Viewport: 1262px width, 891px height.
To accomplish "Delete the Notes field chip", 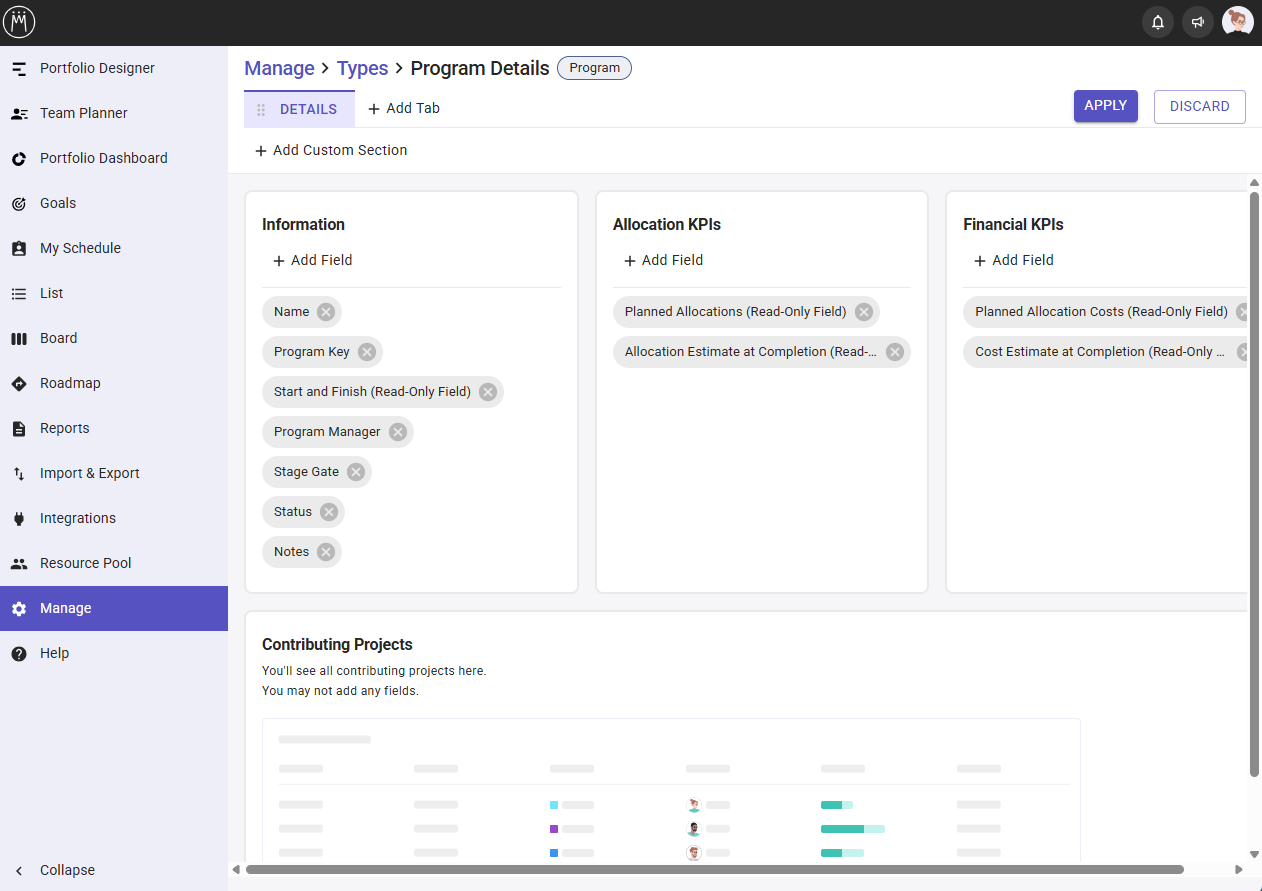I will click(326, 552).
